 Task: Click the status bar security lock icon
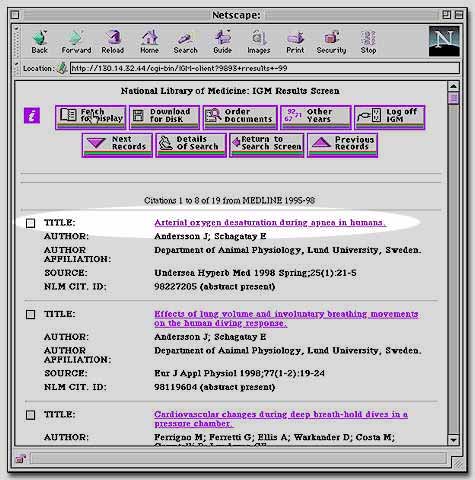pos(20,459)
